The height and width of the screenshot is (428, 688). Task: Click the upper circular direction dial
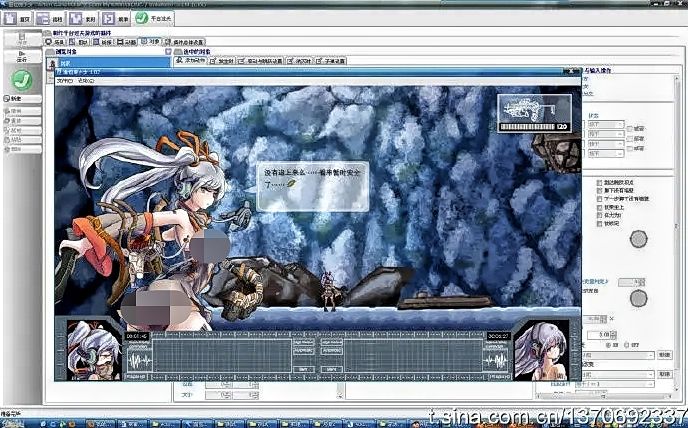pyautogui.click(x=638, y=239)
